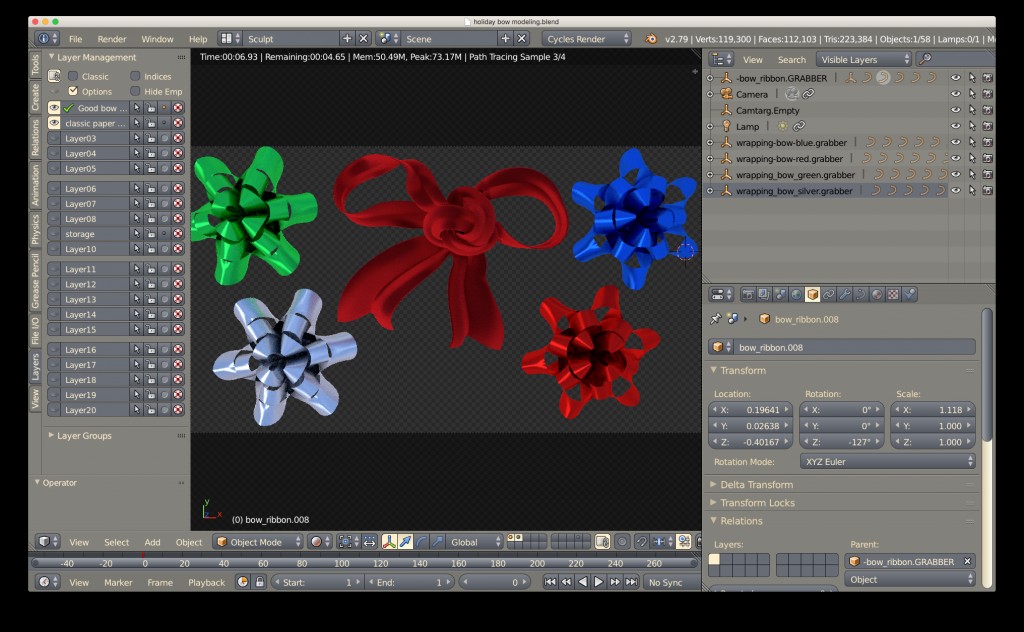The width and height of the screenshot is (1024, 632).
Task: Open the World properties tab
Action: tap(796, 294)
